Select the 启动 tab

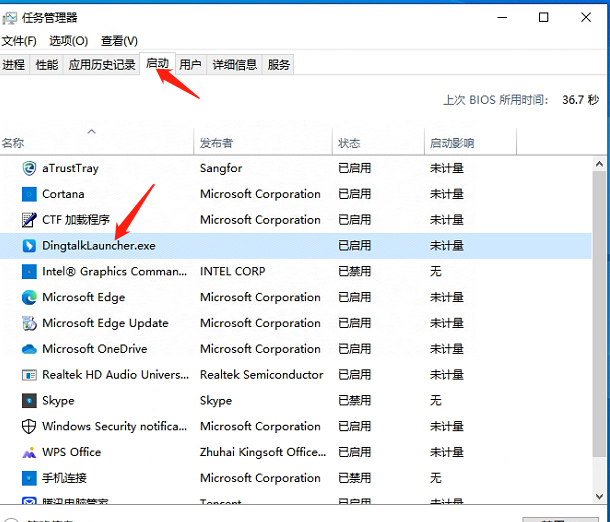[x=158, y=63]
